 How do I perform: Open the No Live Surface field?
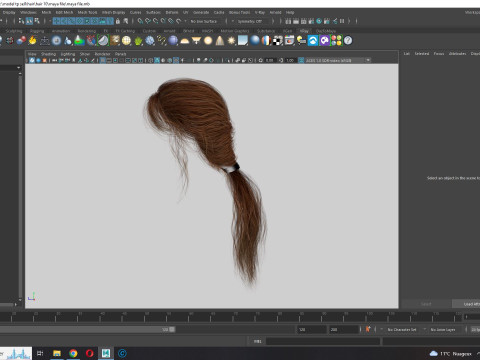(x=205, y=21)
